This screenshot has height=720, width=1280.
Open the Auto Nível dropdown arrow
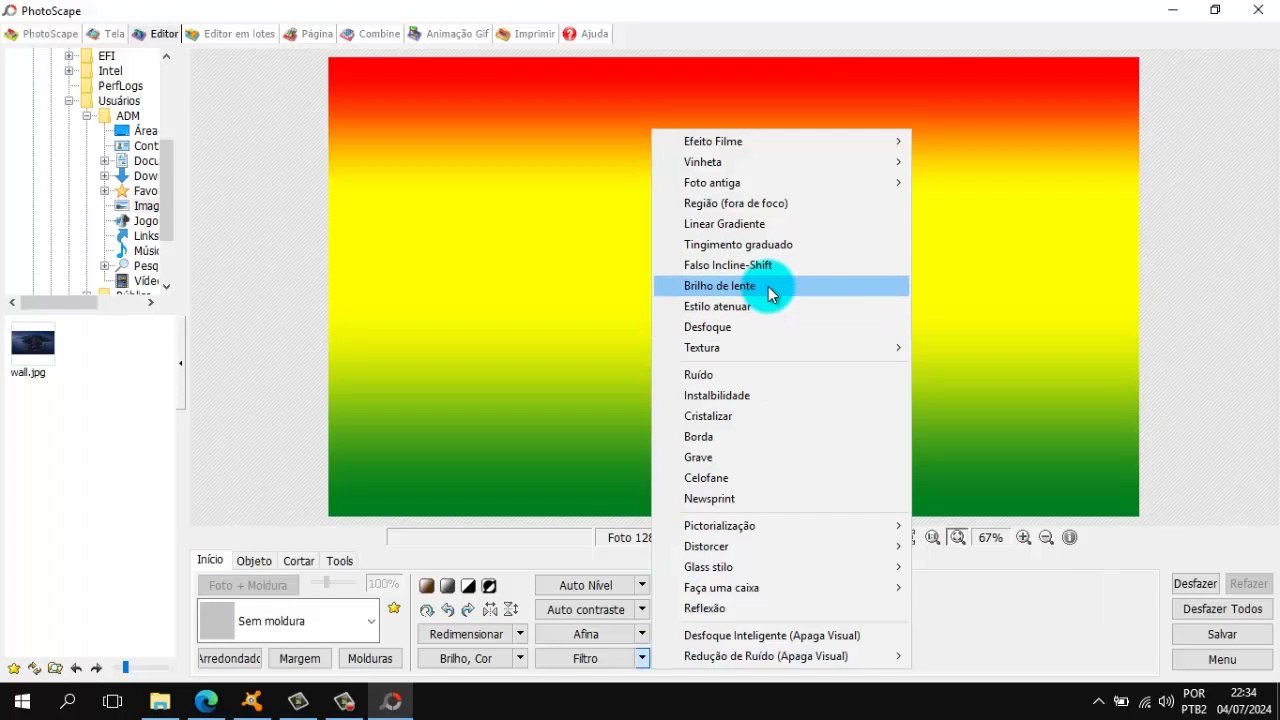(642, 585)
